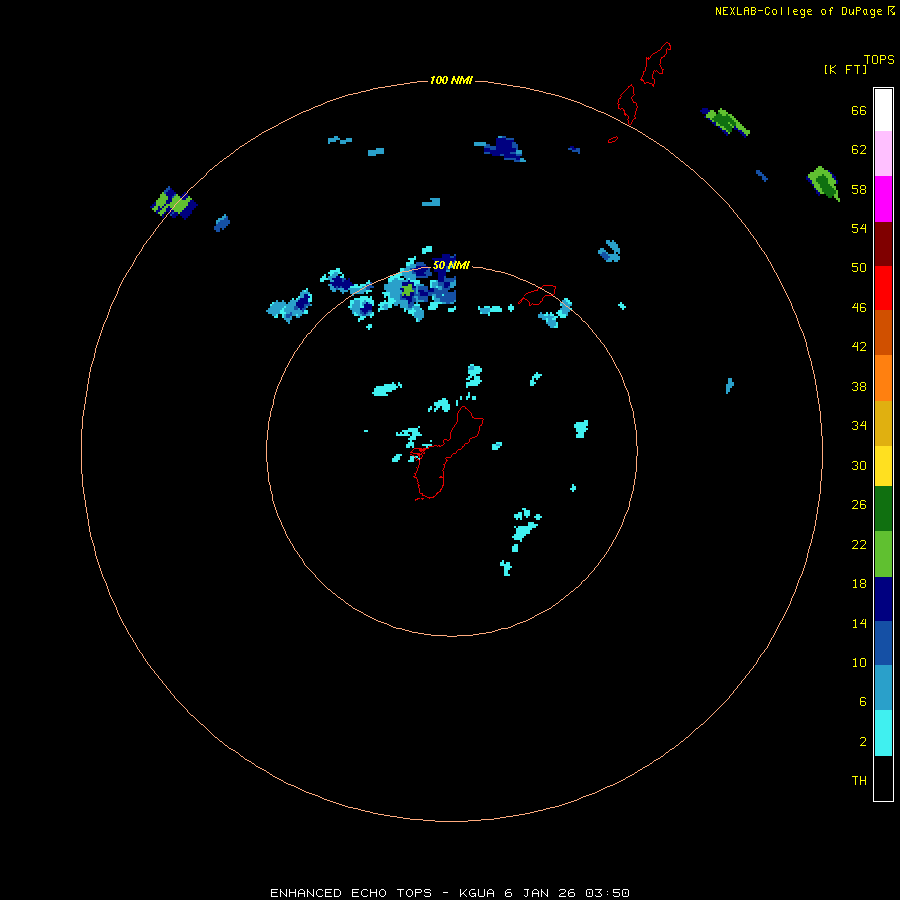Viewport: 900px width, 900px height.
Task: Click the light blue swatch near 6
Action: point(883,688)
